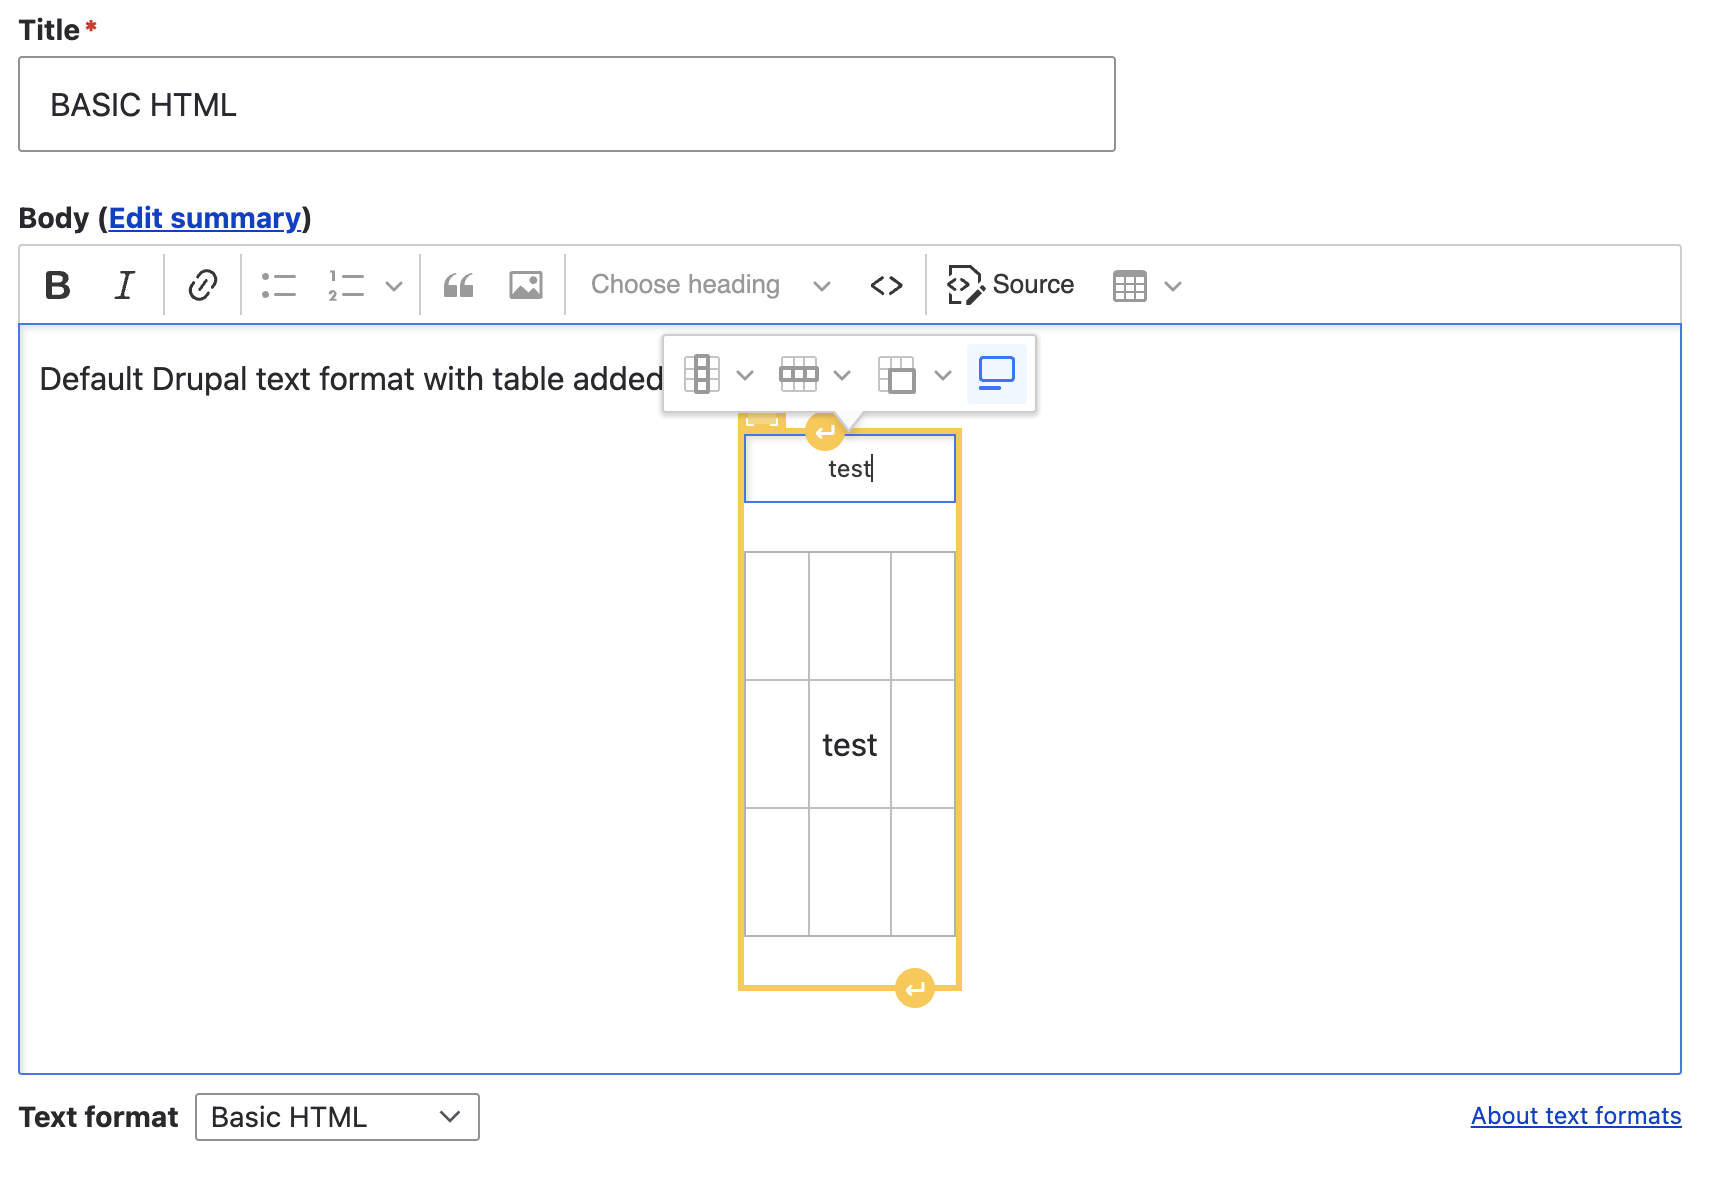Change the Text format selector from Basic HTML
This screenshot has height=1178, width=1726.
336,1117
